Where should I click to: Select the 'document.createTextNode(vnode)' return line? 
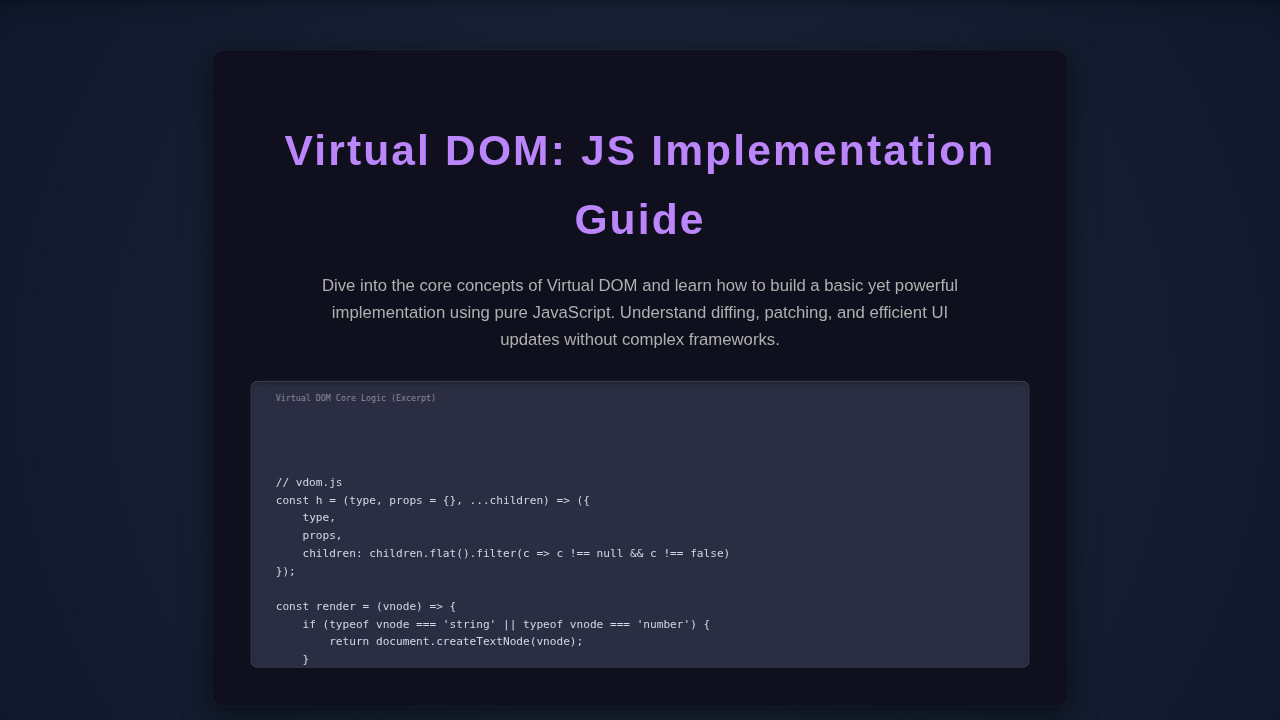(455, 641)
